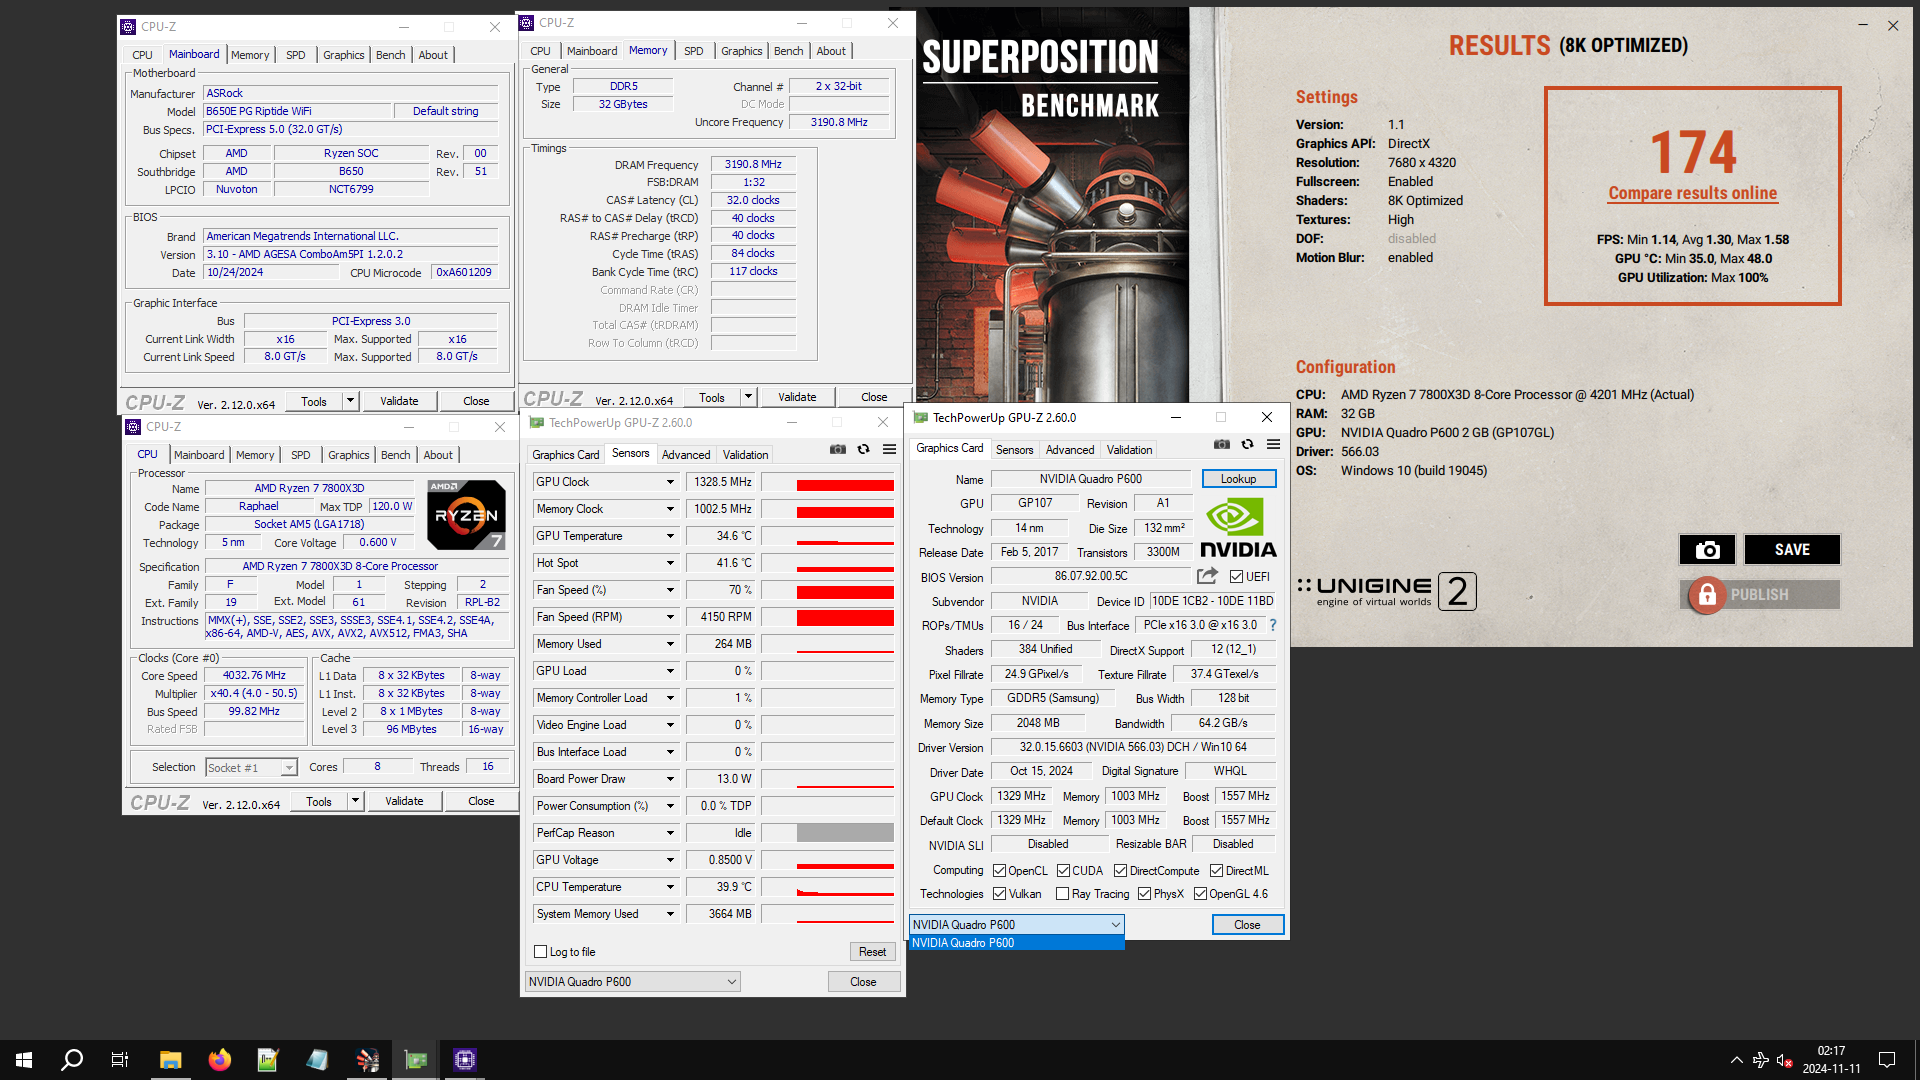
Task: Click Compare results online link
Action: point(1693,193)
